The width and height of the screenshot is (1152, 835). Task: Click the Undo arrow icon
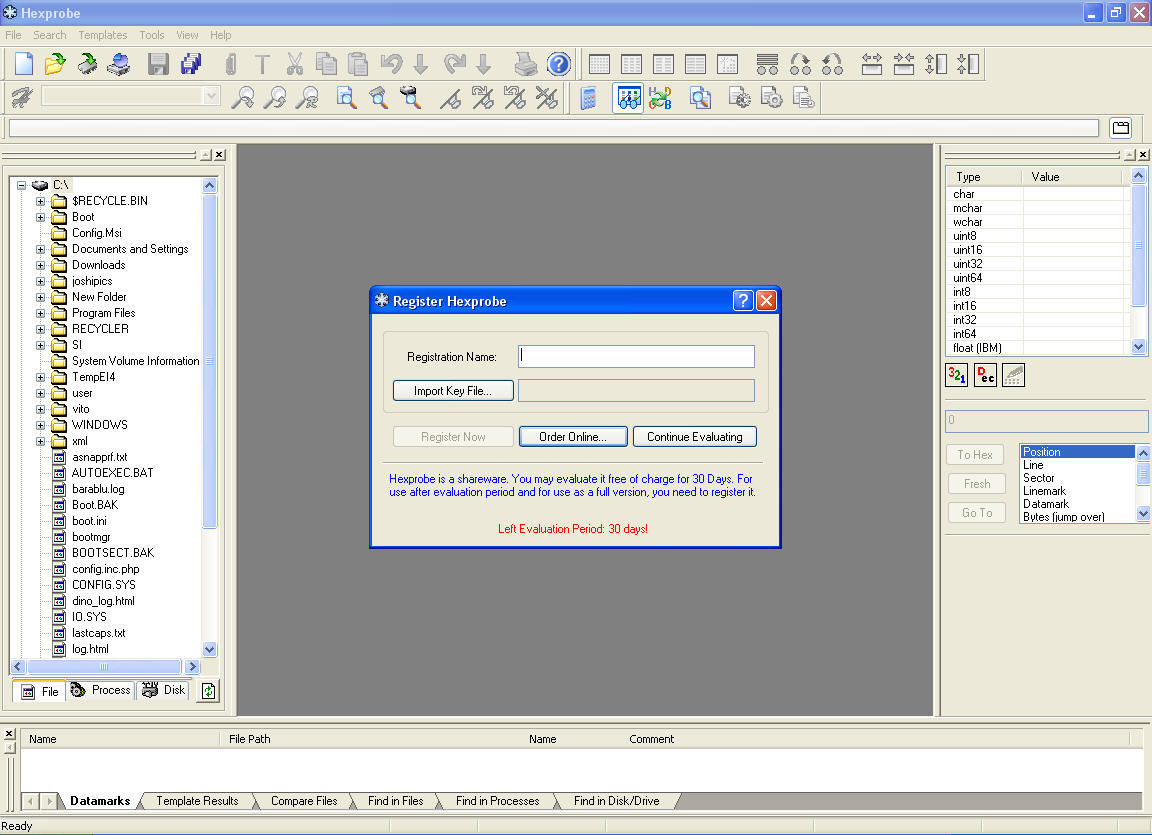pyautogui.click(x=391, y=64)
